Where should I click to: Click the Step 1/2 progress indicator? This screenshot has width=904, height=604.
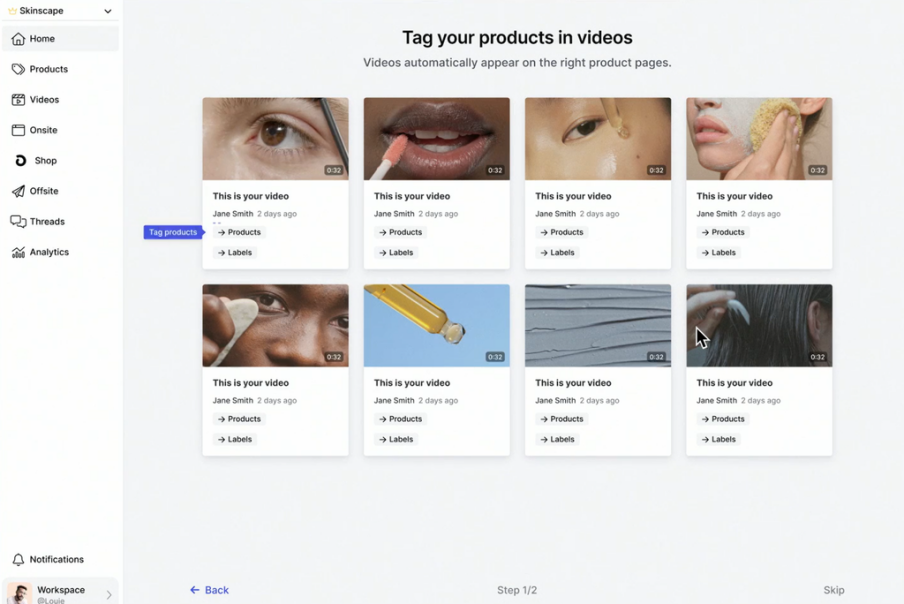click(x=517, y=590)
